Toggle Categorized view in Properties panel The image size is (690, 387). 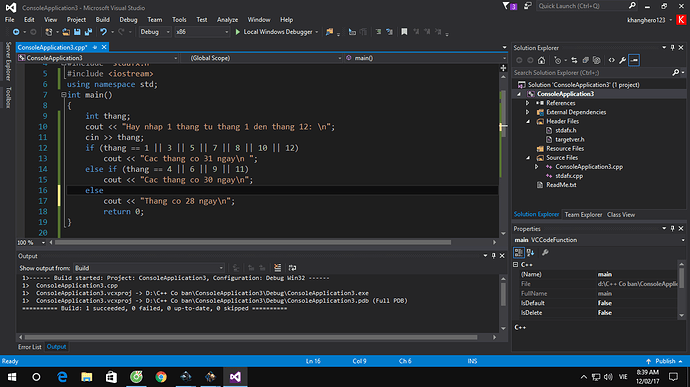click(x=519, y=252)
